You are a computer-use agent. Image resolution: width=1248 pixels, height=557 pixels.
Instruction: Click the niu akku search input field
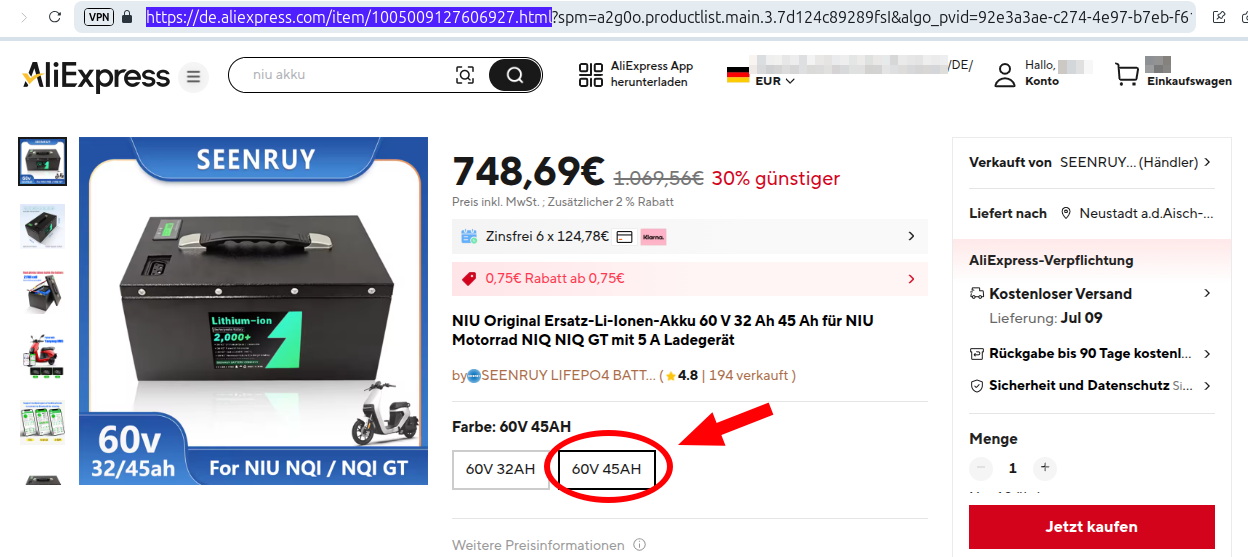pos(345,75)
